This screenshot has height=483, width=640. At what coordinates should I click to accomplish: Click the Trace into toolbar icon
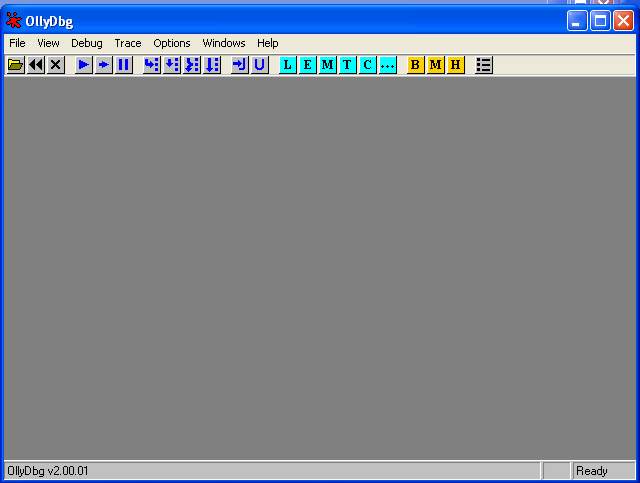tap(192, 65)
